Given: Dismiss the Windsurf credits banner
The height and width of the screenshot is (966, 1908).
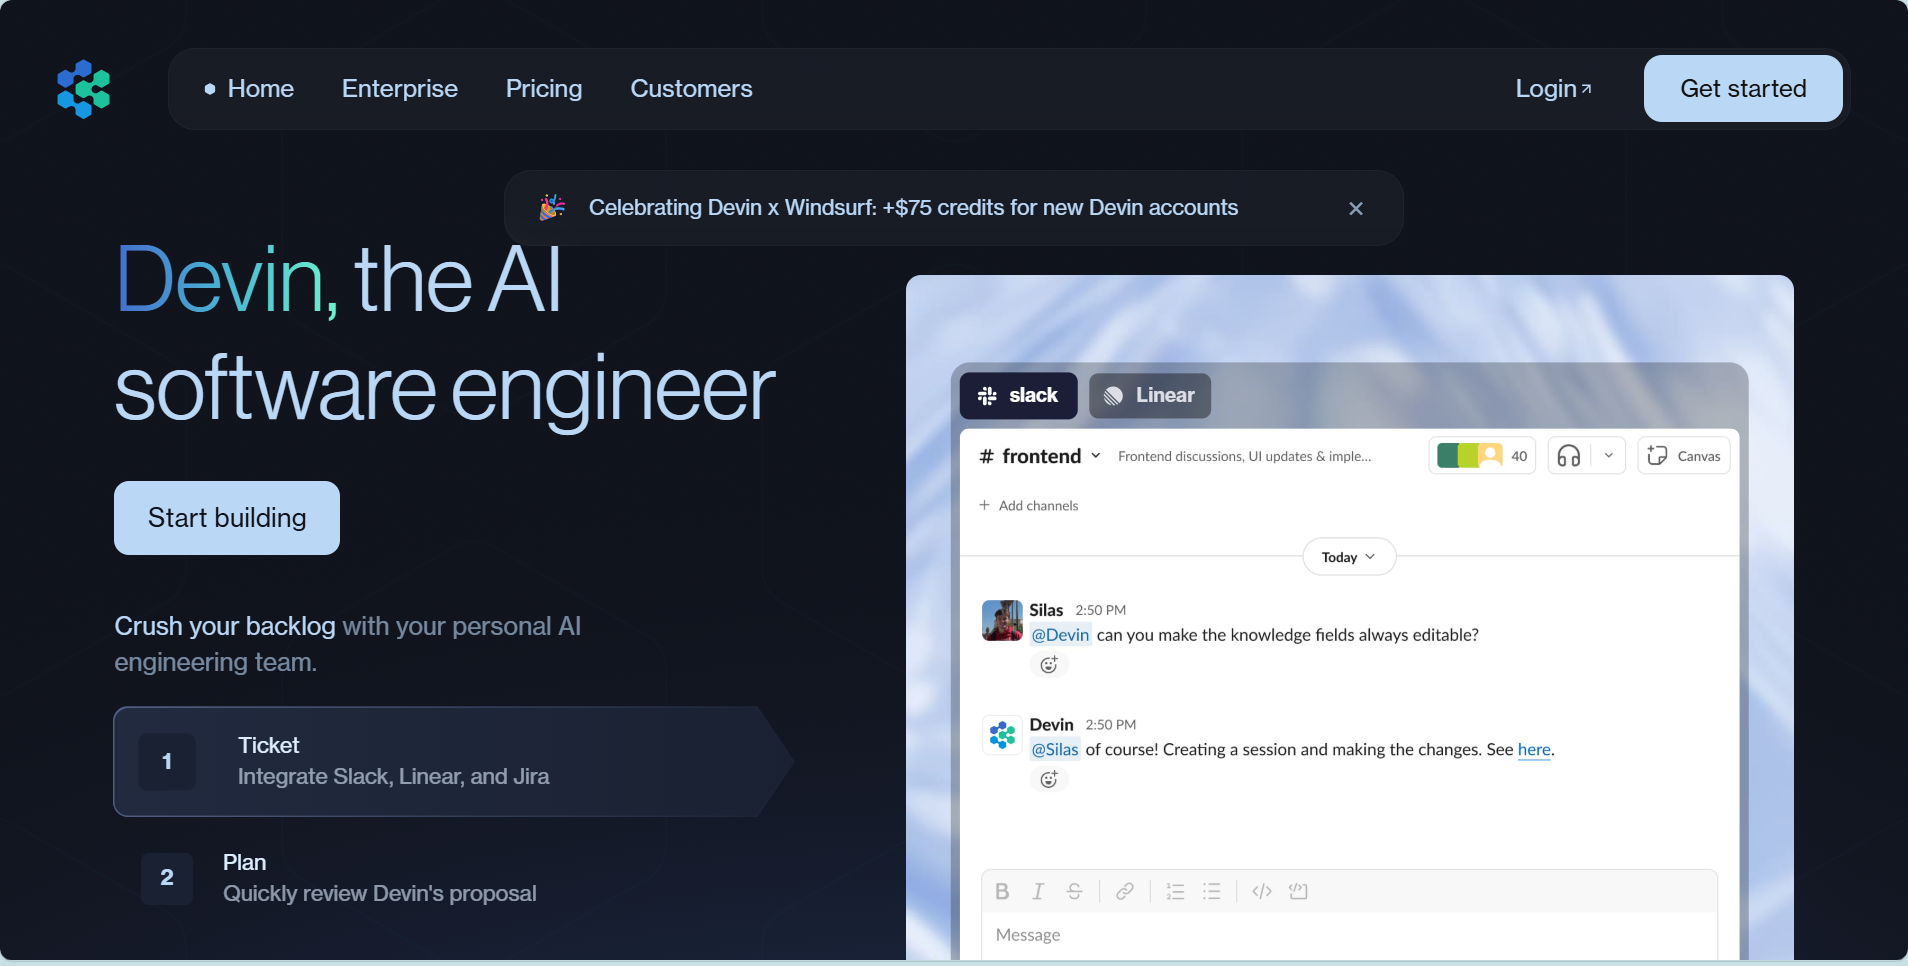Looking at the screenshot, I should [x=1356, y=208].
